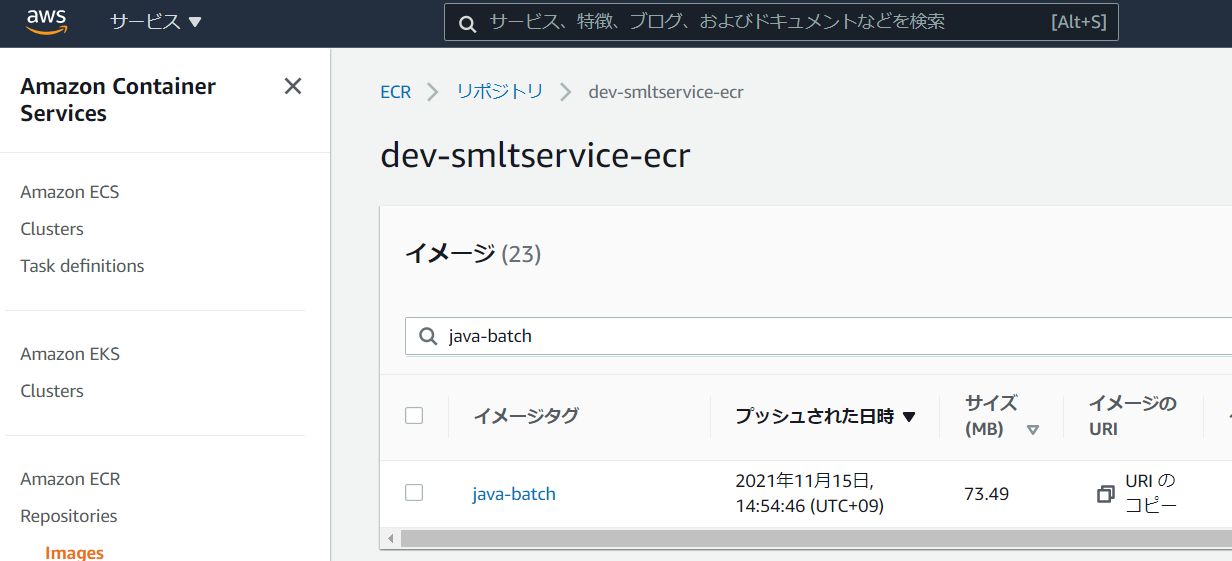Click the magnifier icon in top search bar

tap(467, 23)
